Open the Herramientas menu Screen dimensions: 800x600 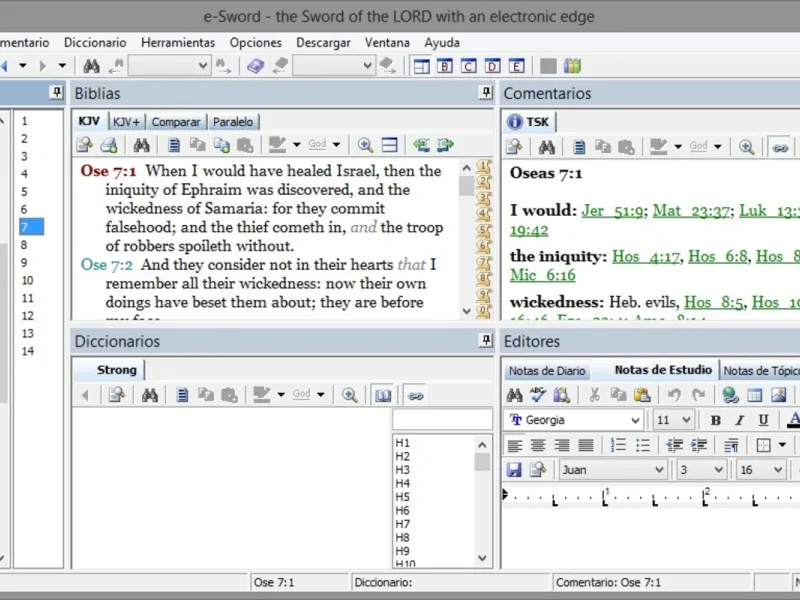point(178,43)
